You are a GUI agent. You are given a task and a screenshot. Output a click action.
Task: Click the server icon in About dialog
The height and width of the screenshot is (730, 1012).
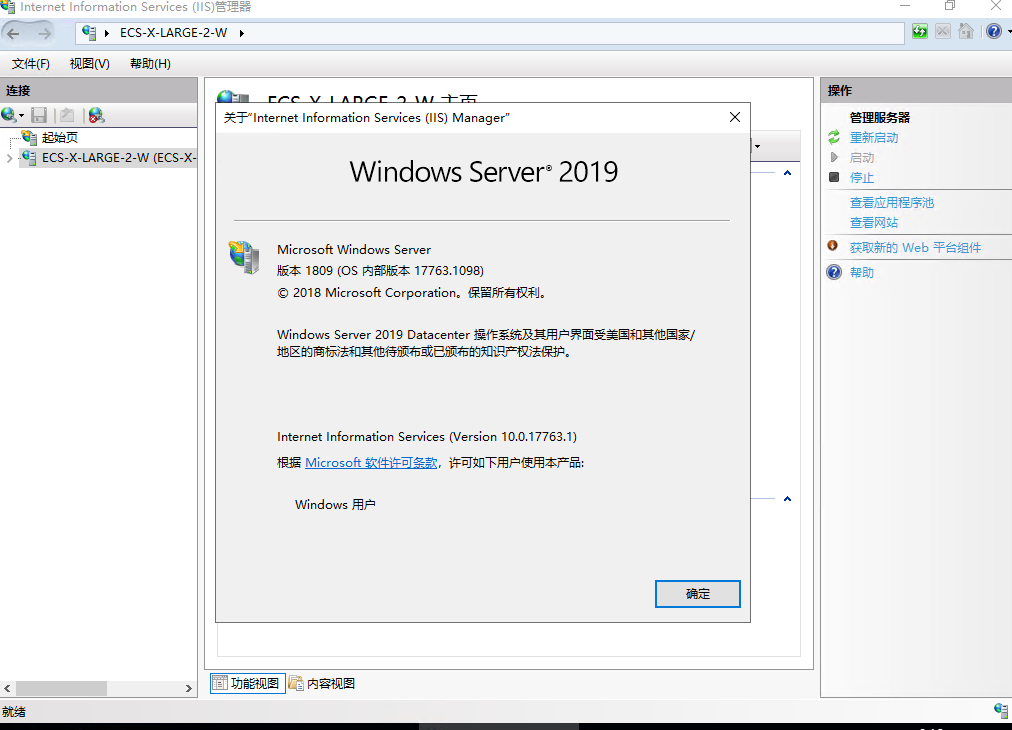coord(244,257)
